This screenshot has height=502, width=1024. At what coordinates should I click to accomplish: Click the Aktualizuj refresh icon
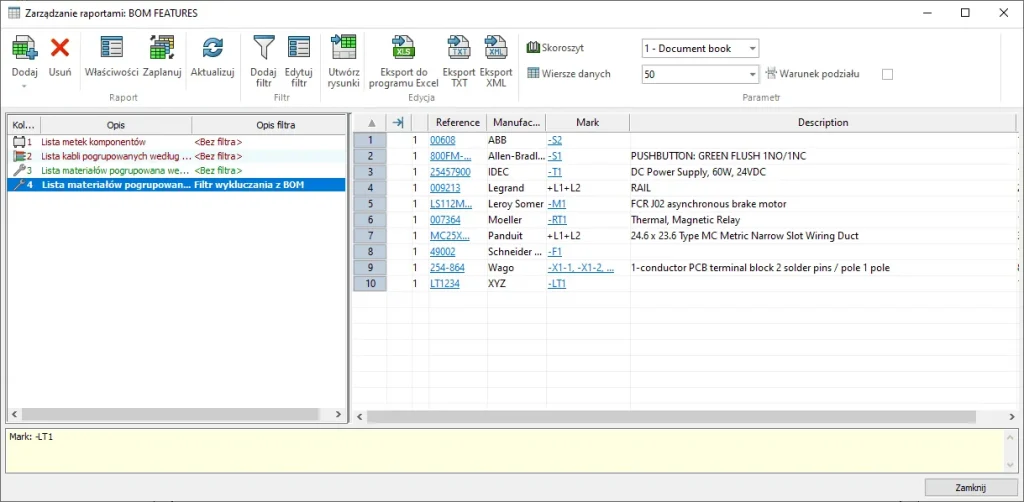212,48
